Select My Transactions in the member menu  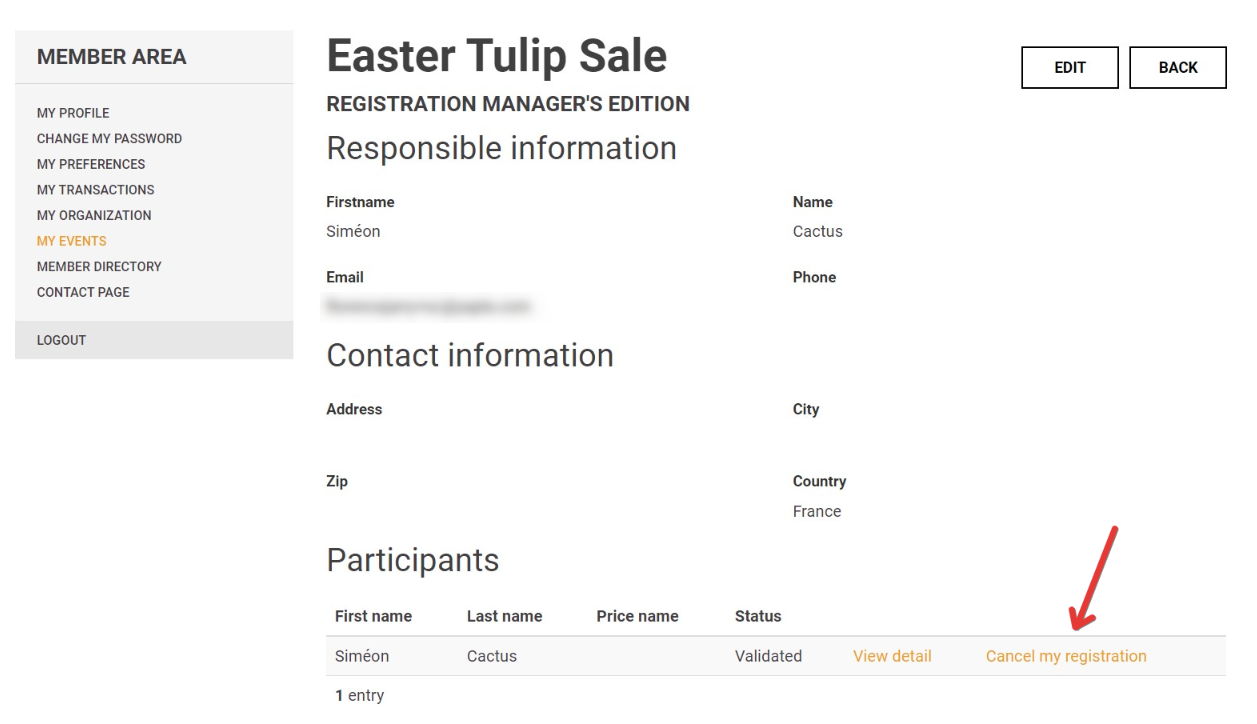pos(95,190)
